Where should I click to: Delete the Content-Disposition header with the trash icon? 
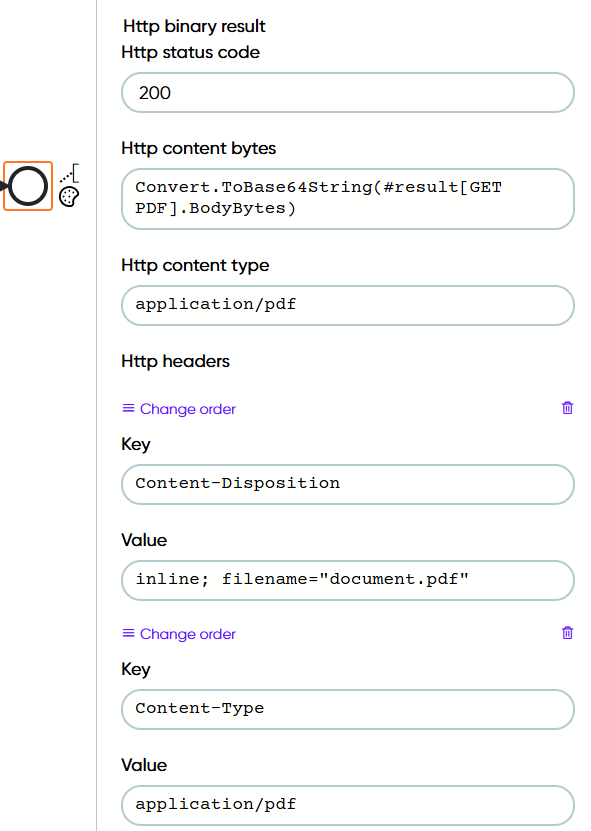(x=567, y=408)
